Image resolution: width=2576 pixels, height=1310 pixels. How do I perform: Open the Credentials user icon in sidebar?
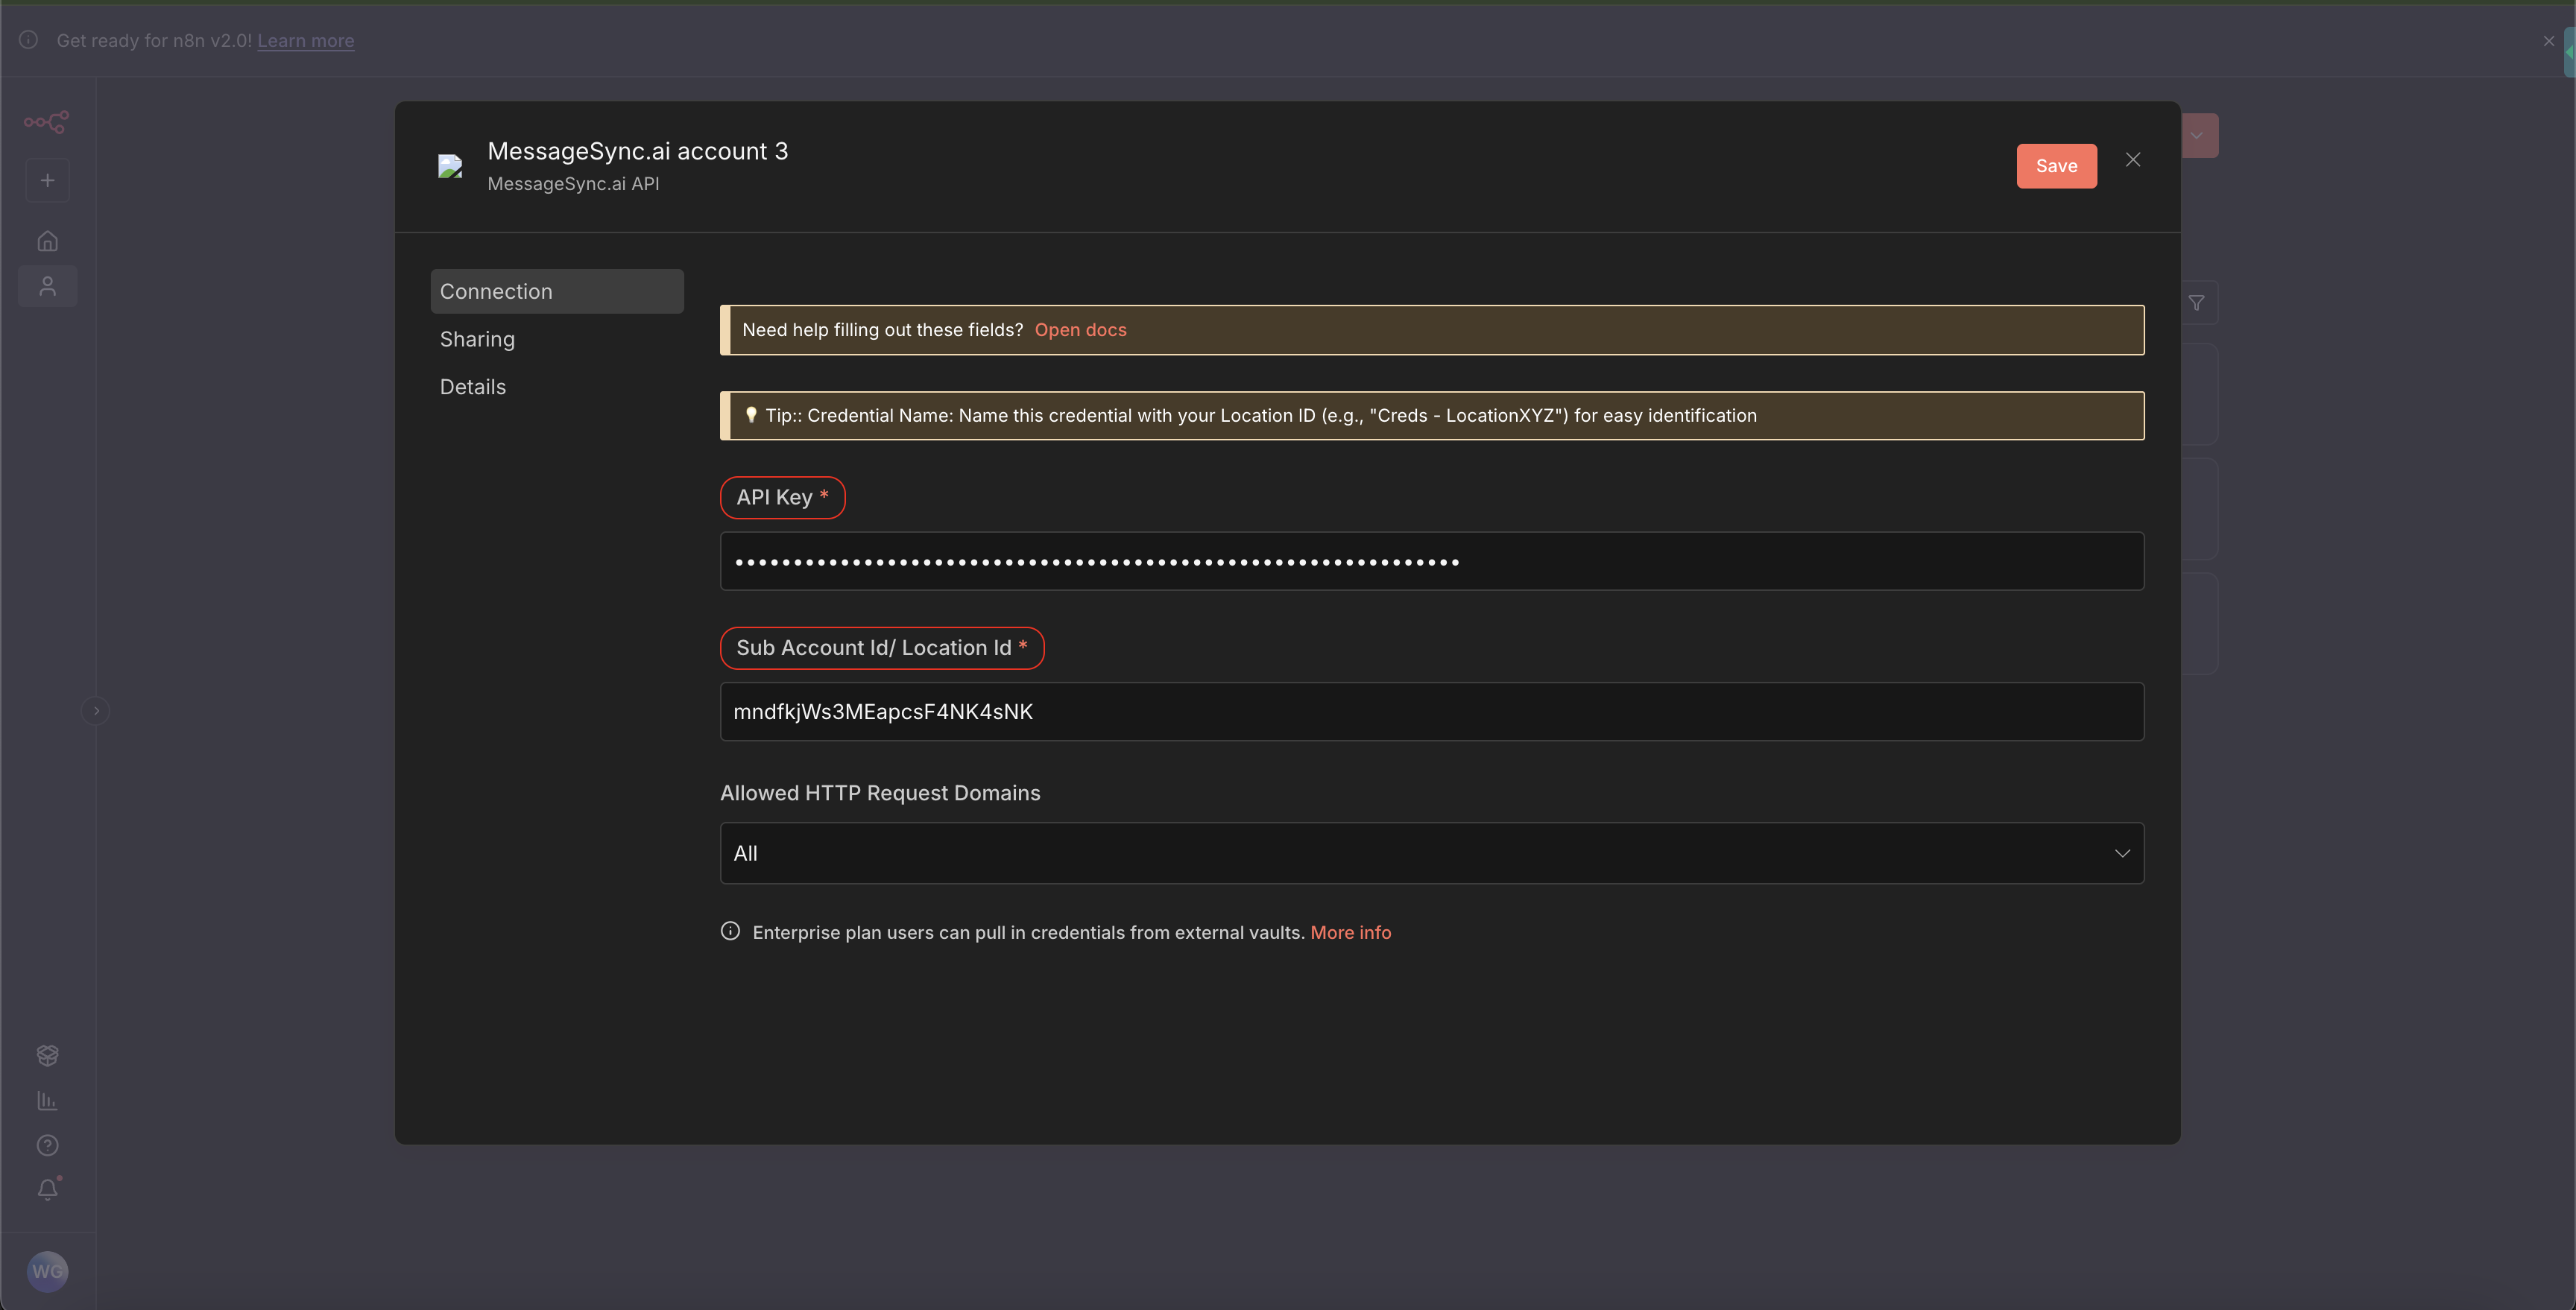pos(47,285)
